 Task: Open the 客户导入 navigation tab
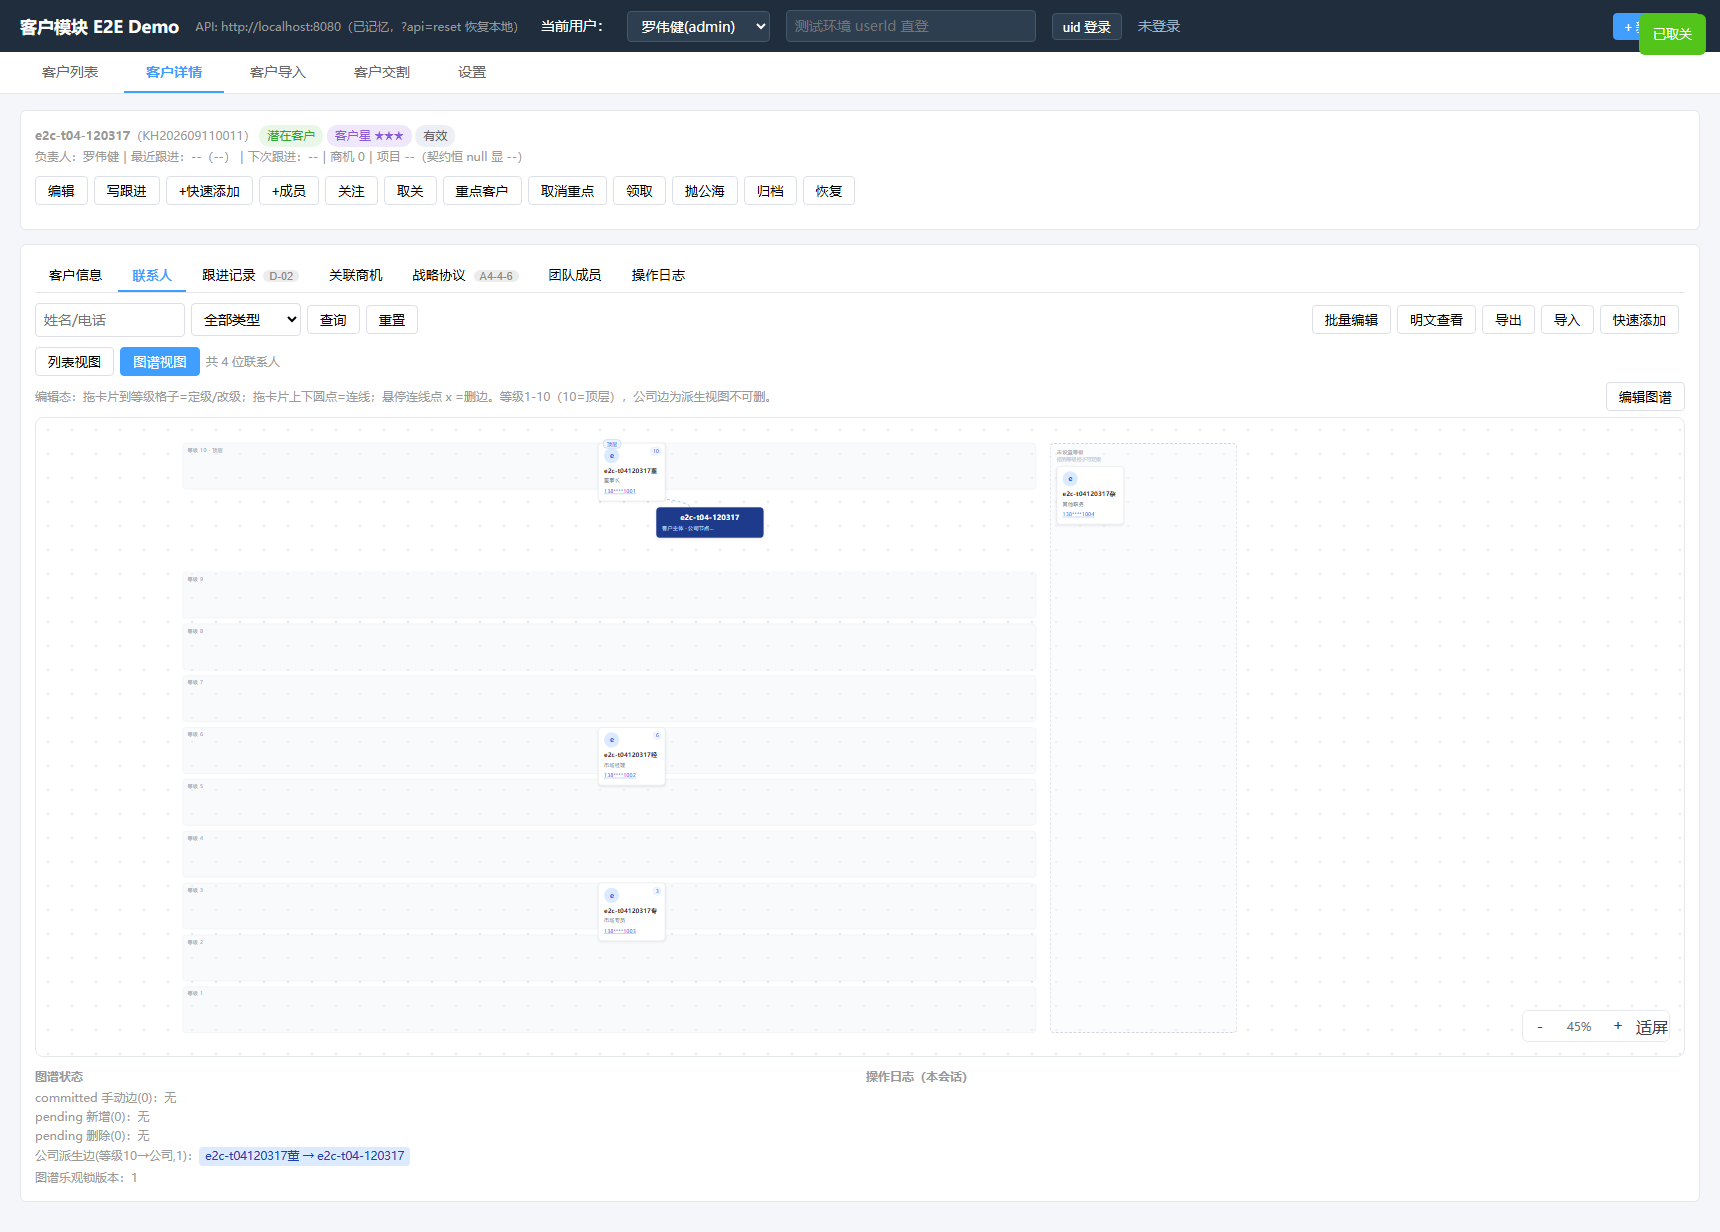pos(278,72)
